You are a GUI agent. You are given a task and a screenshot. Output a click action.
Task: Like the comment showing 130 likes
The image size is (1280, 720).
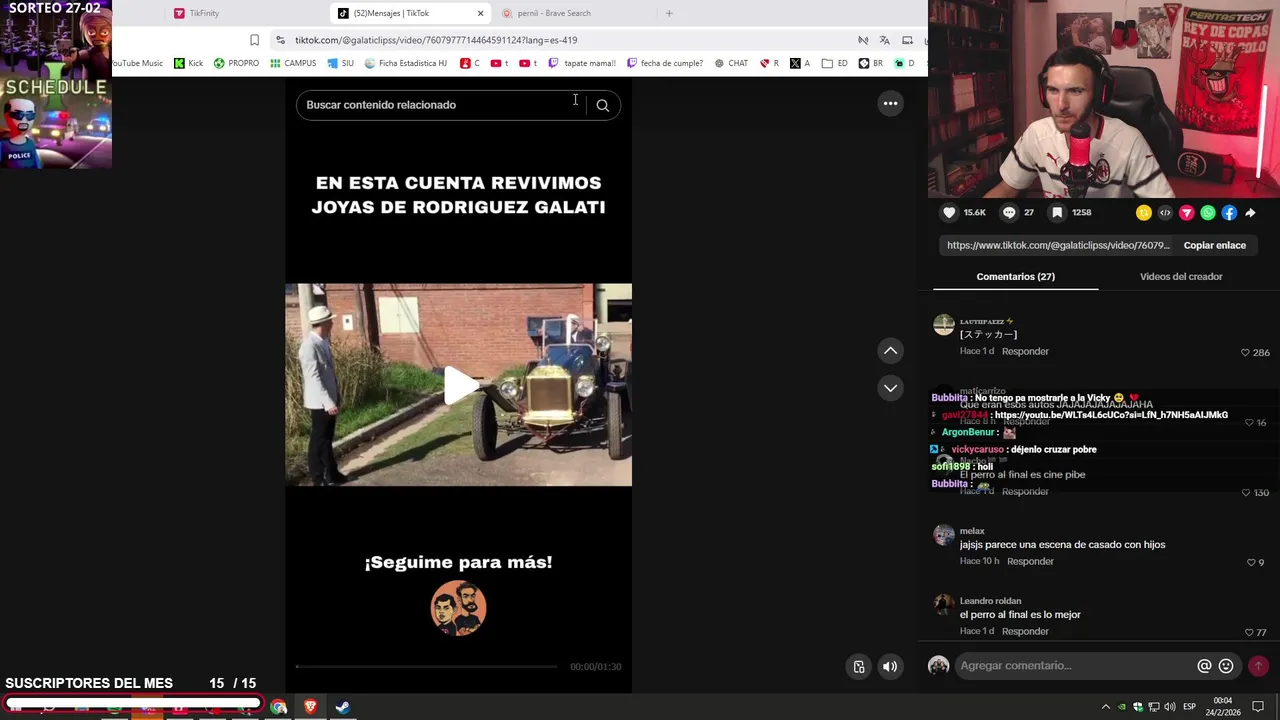pos(1245,493)
